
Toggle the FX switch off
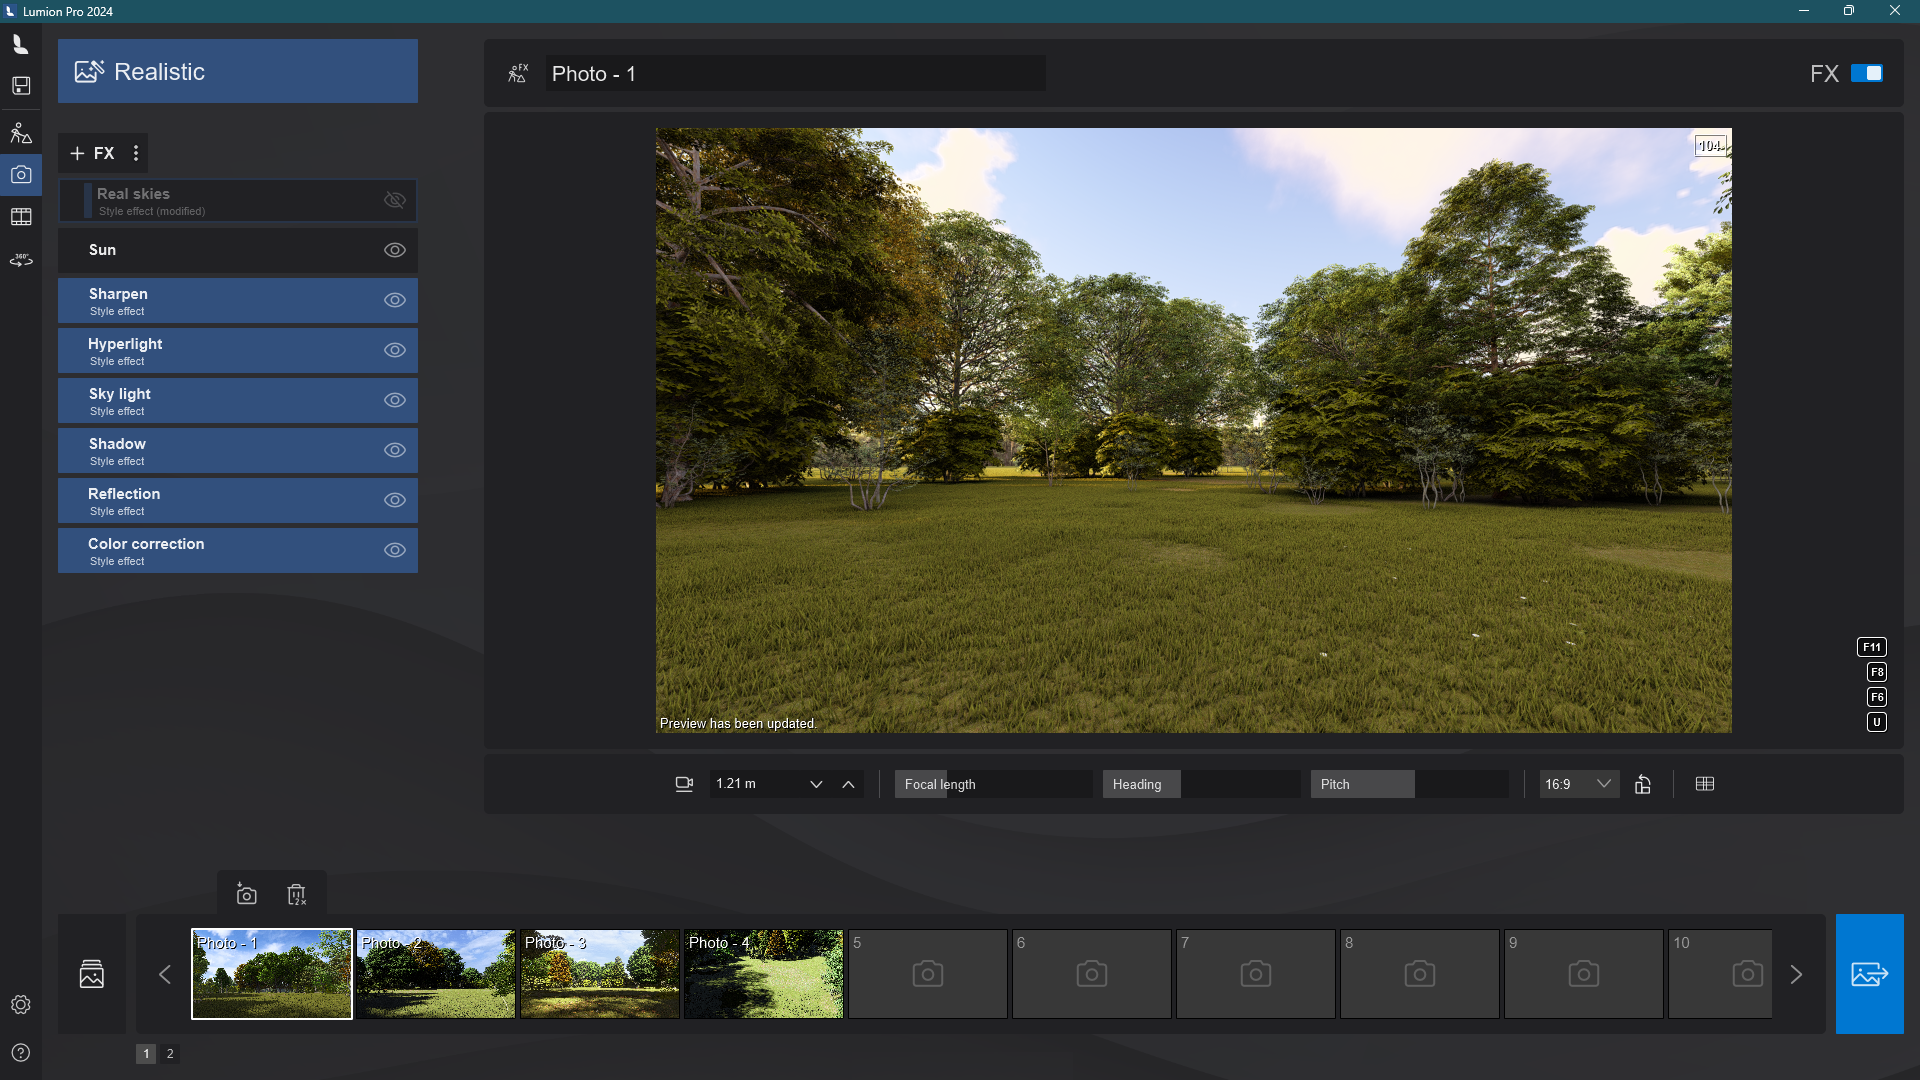click(1866, 73)
